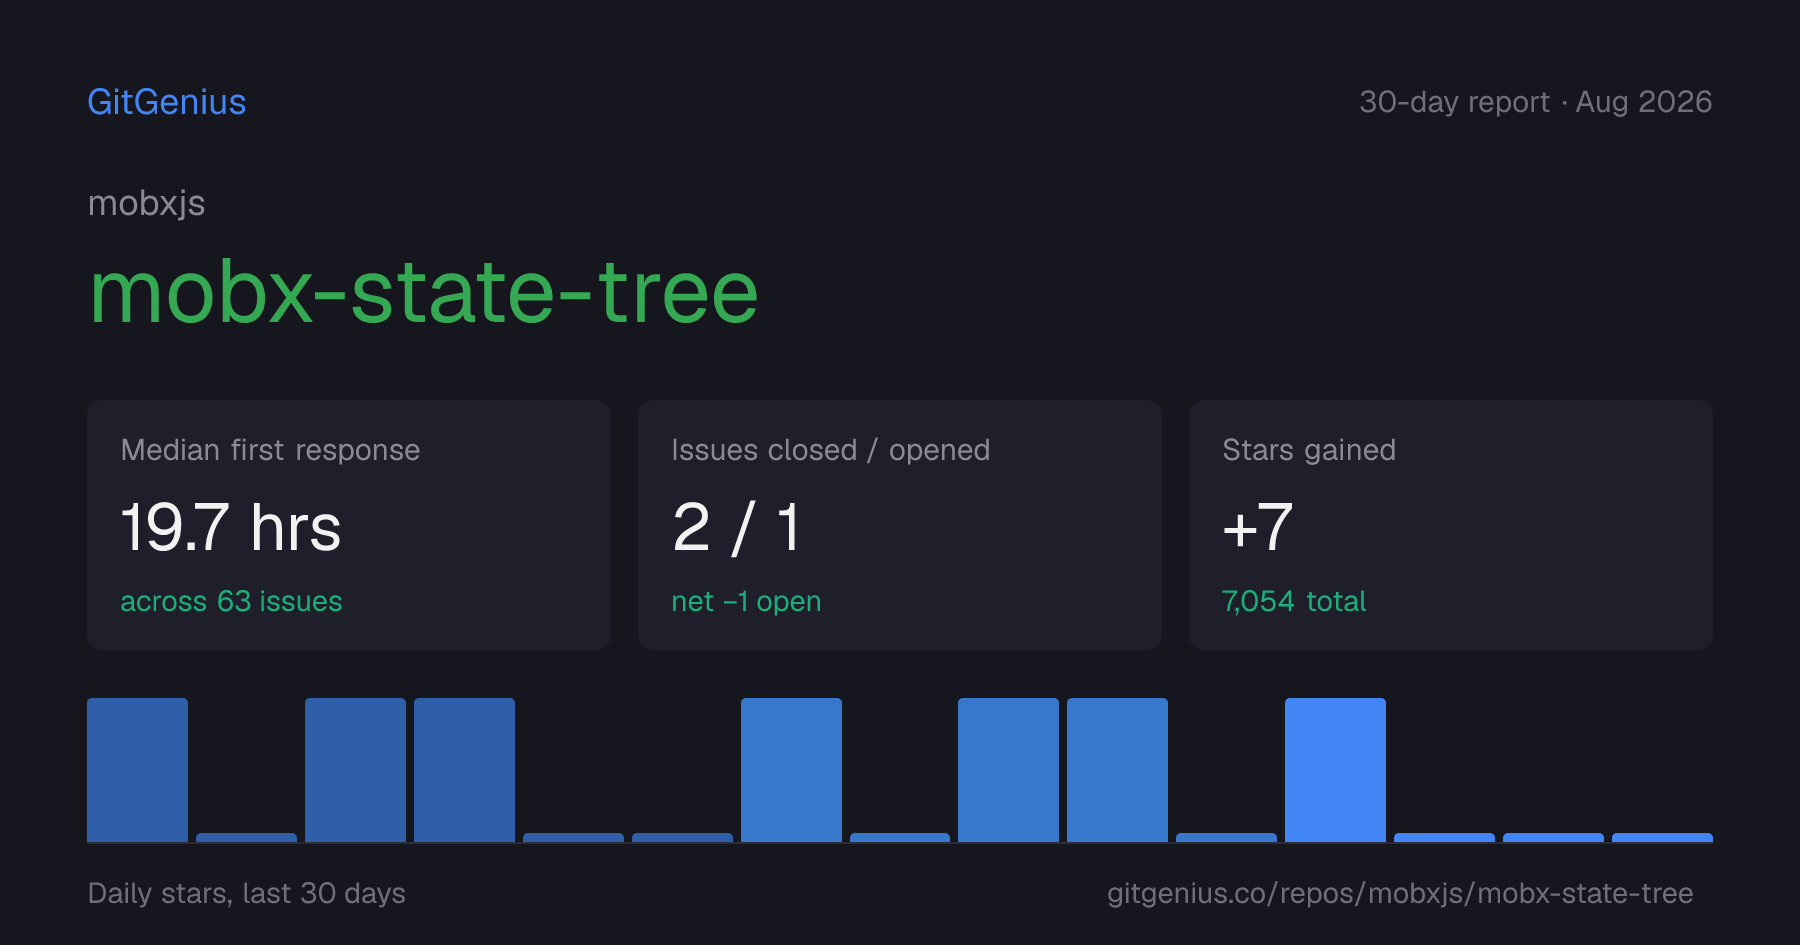Screen dimensions: 1800x945
Task: Click the short bar after first tall bar
Action: 246,837
